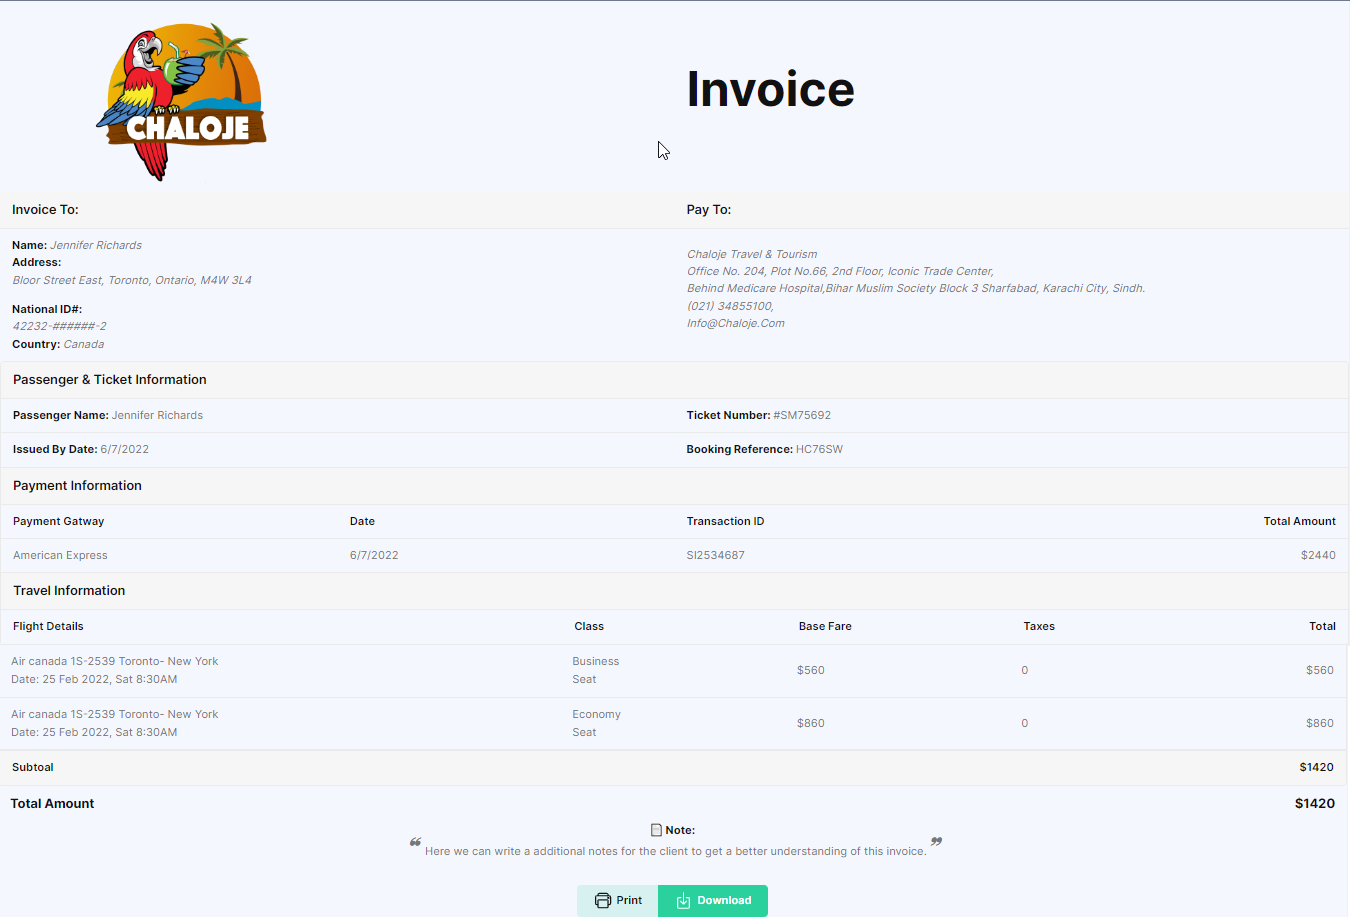The height and width of the screenshot is (917, 1350).
Task: Expand the Passenger & Ticket Information section
Action: 110,379
